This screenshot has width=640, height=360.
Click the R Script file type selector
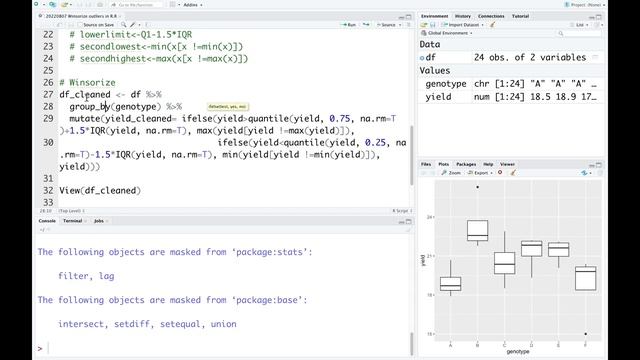pos(402,211)
